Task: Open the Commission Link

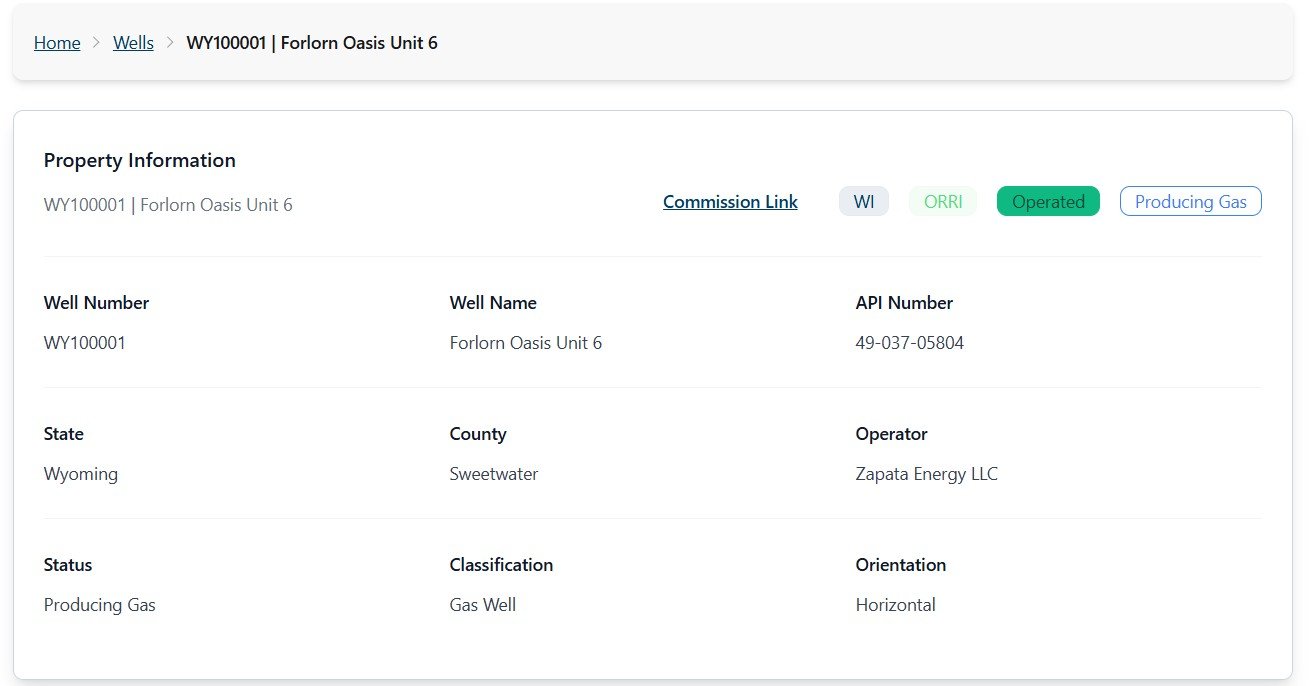Action: [730, 202]
